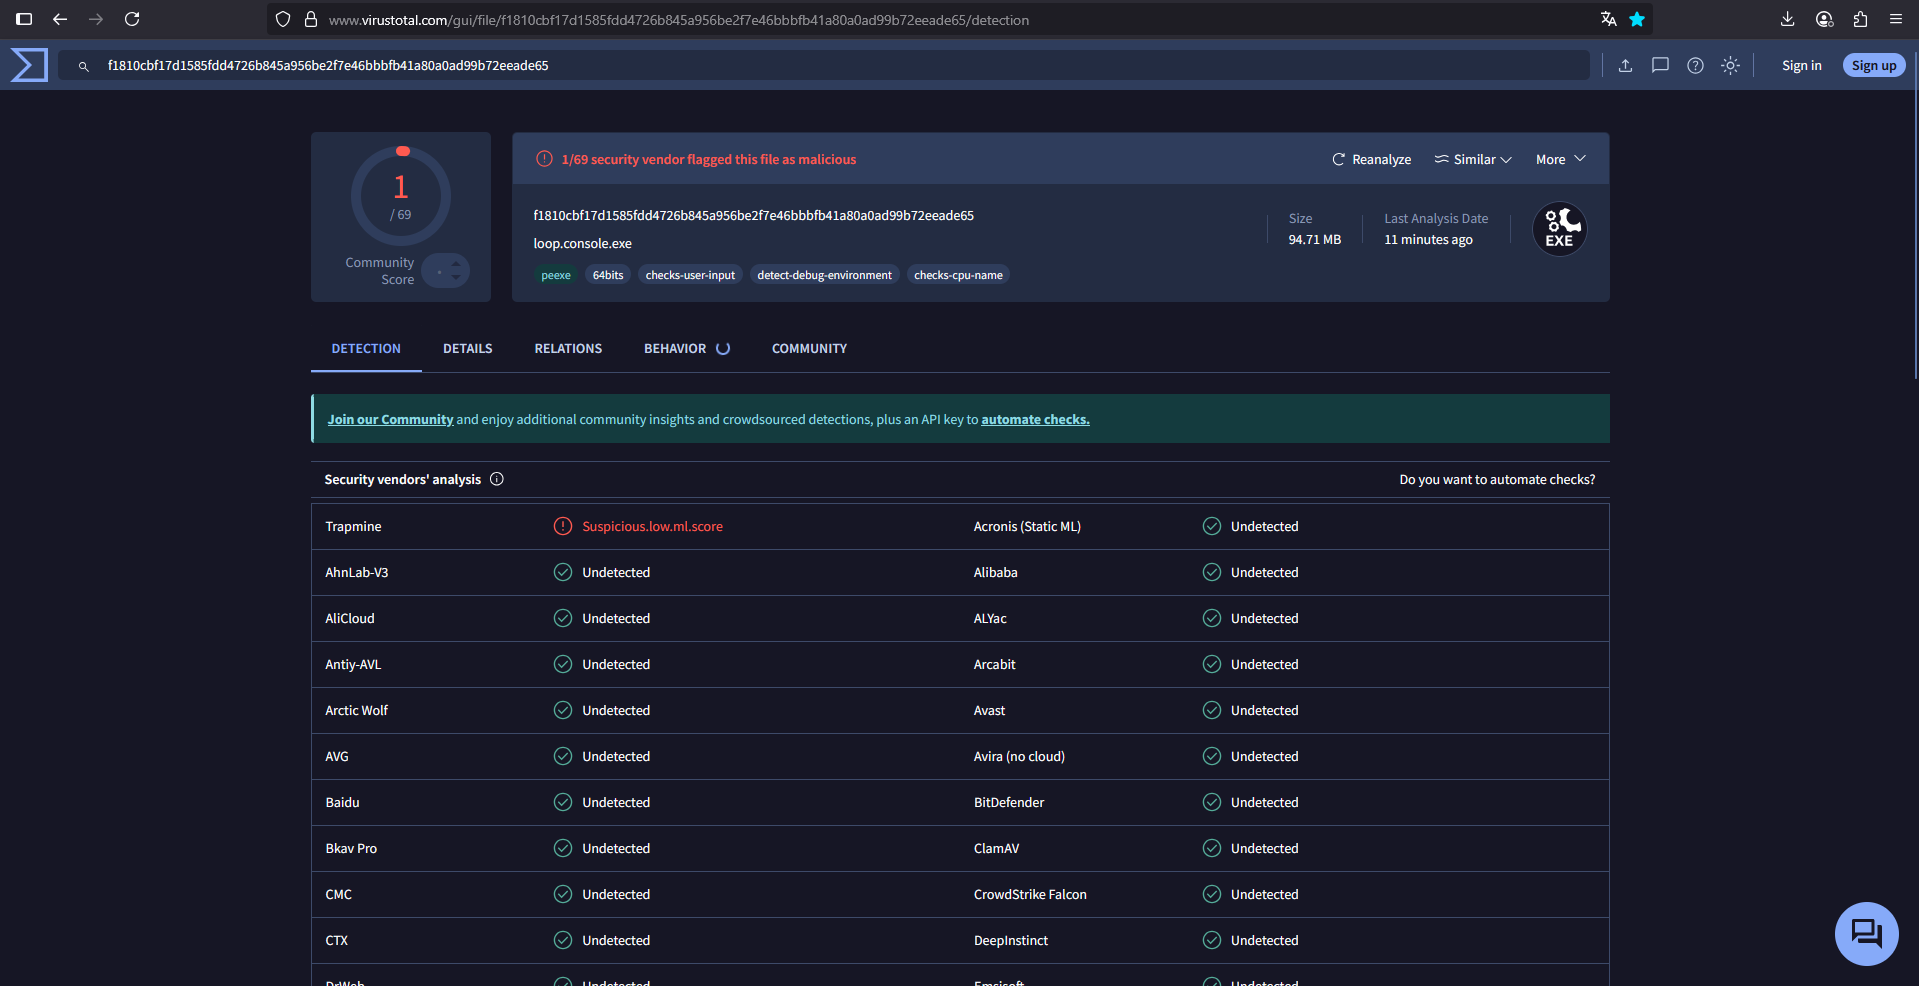Click the AhnLab-V3 vendor name

357,572
